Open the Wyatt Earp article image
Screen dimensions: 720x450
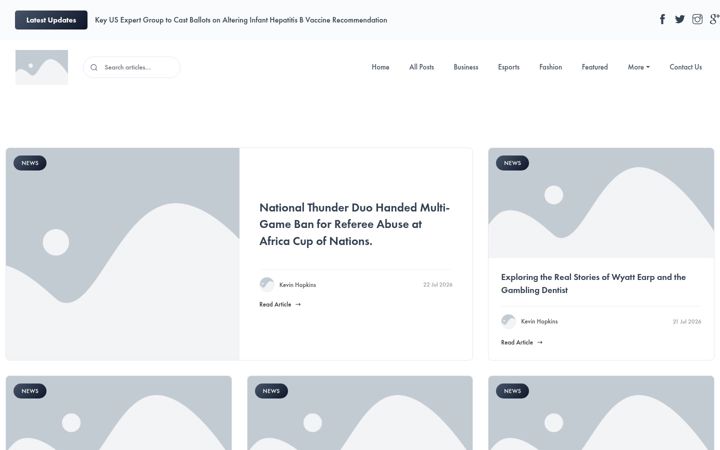601,203
